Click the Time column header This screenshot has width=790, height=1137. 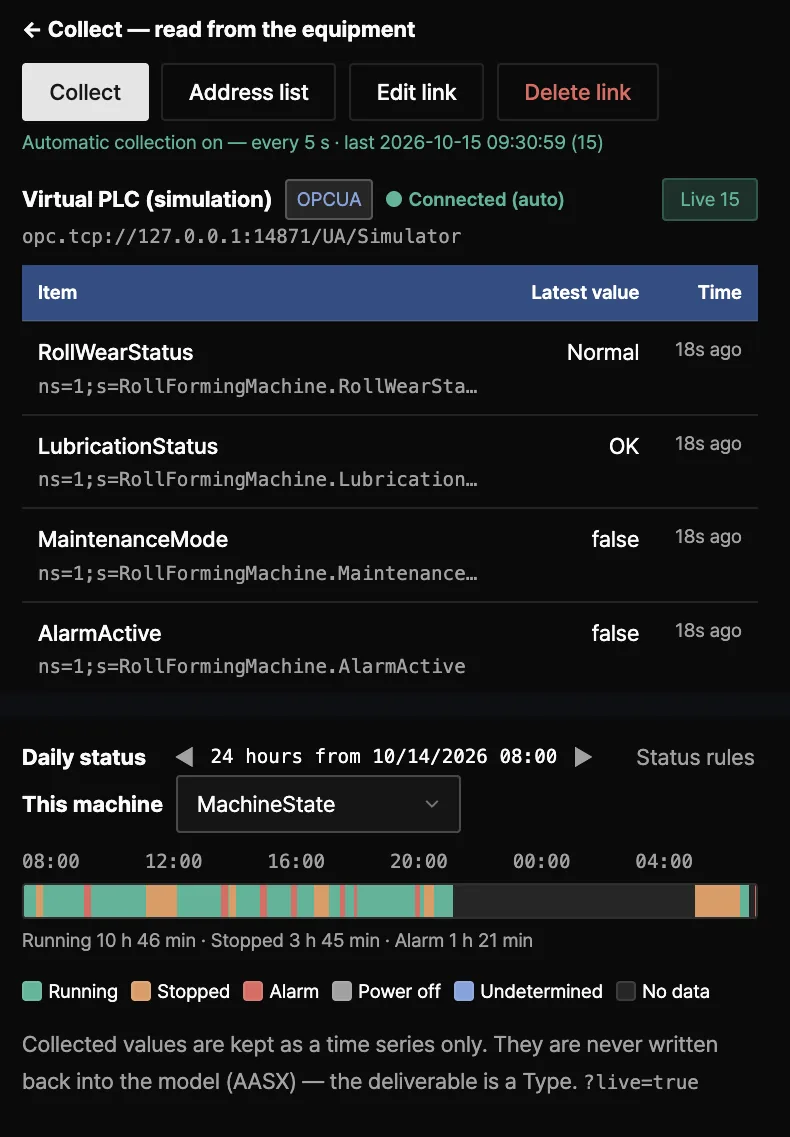coord(720,292)
